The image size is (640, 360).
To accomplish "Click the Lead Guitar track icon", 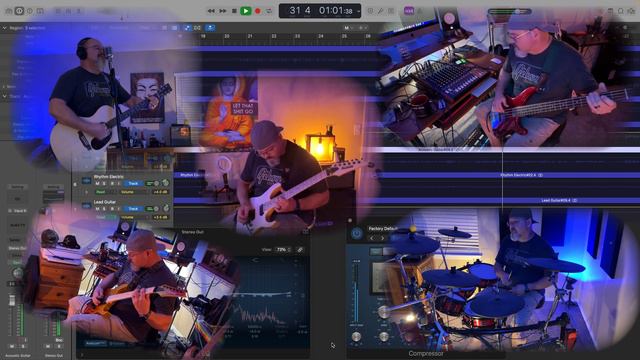I will pos(86,206).
